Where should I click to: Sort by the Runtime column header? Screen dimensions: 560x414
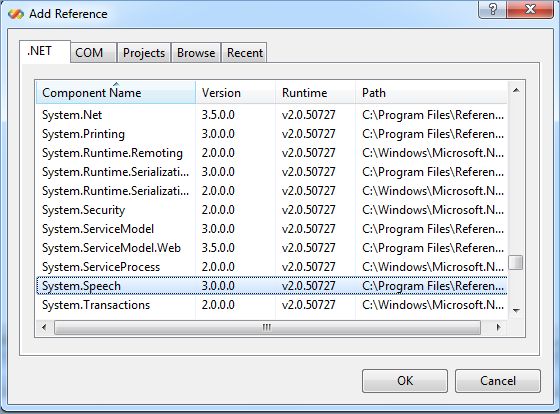click(315, 93)
